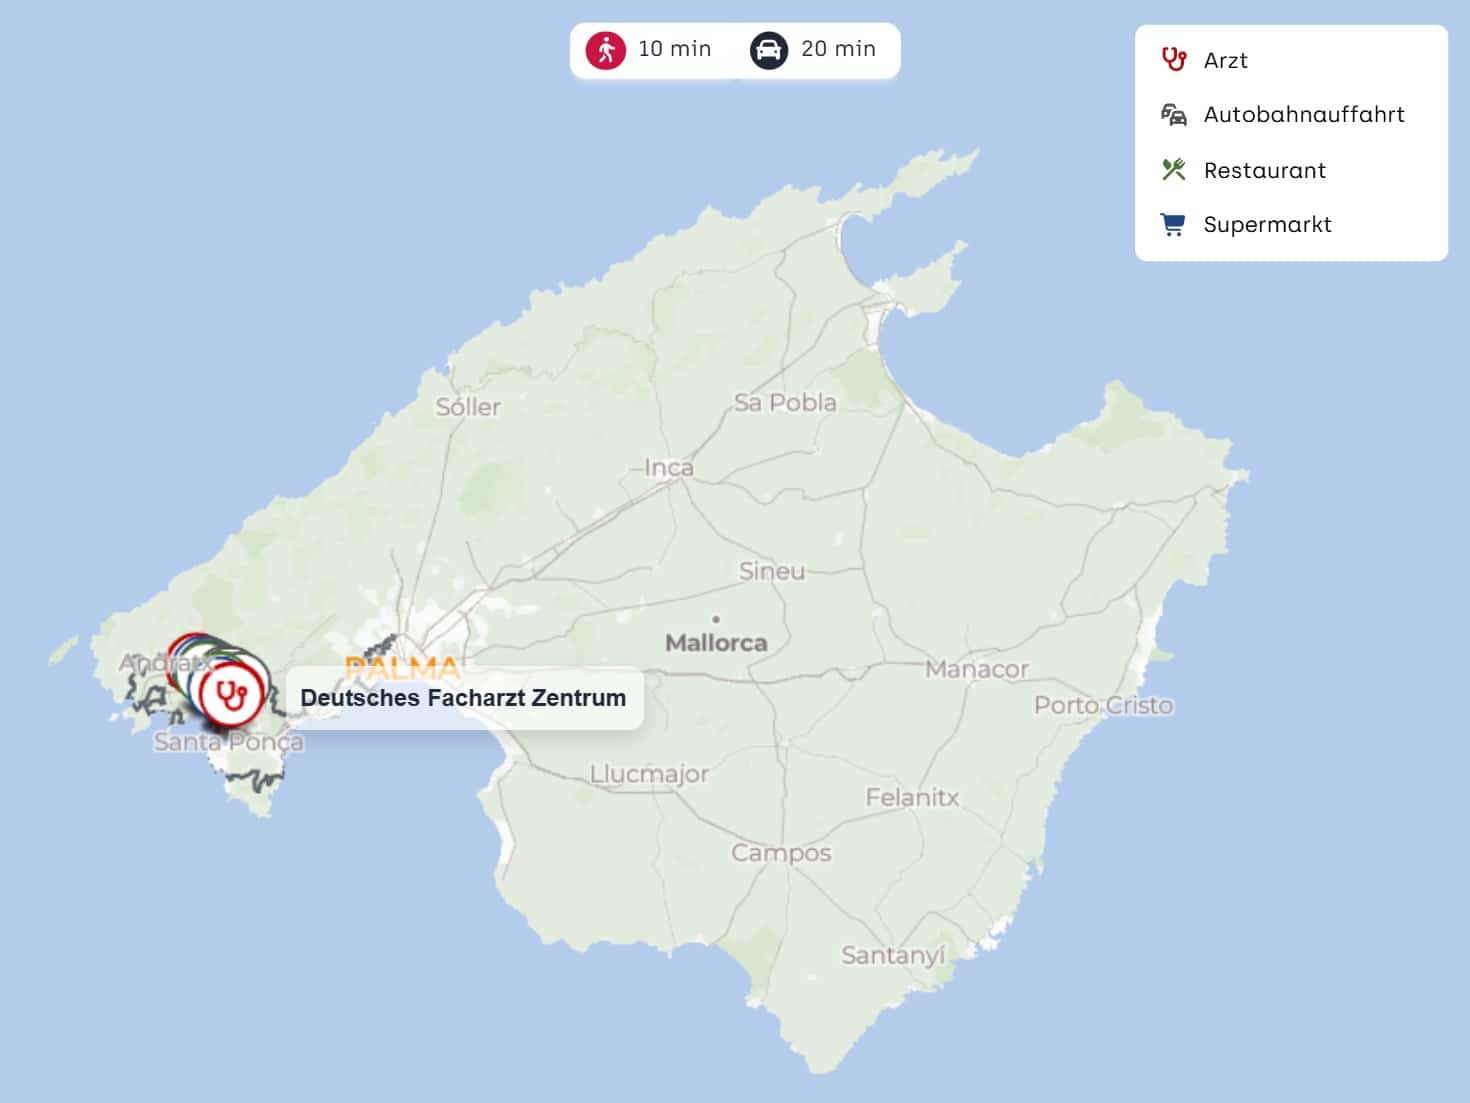Toggle the 20 min driving range
The image size is (1470, 1103).
[x=838, y=49]
